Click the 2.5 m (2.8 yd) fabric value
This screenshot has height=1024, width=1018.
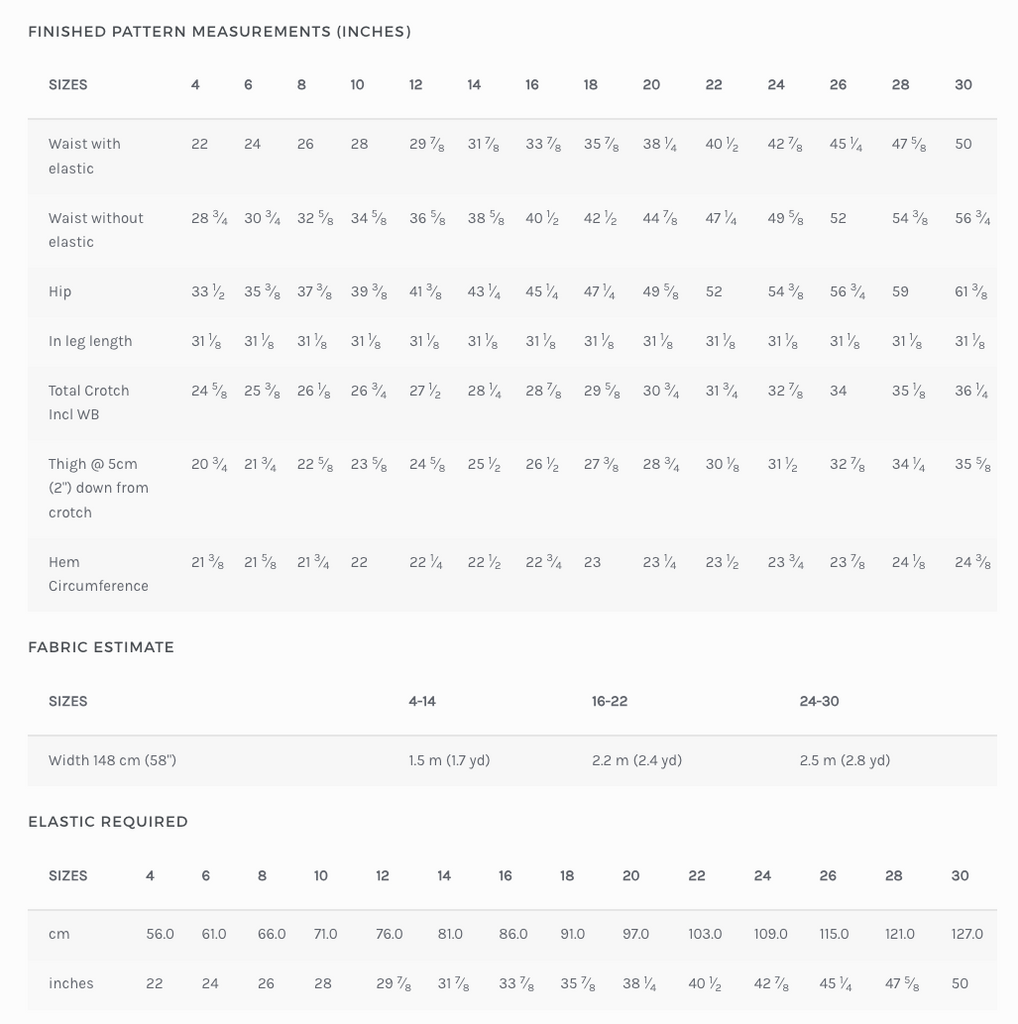[845, 761]
